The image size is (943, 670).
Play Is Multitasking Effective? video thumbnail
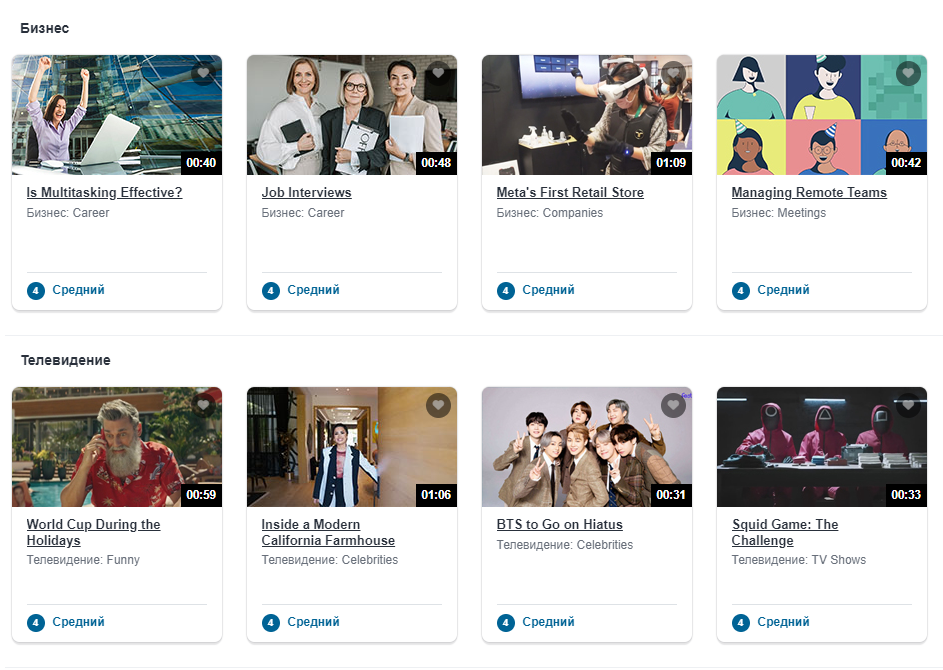click(x=117, y=115)
